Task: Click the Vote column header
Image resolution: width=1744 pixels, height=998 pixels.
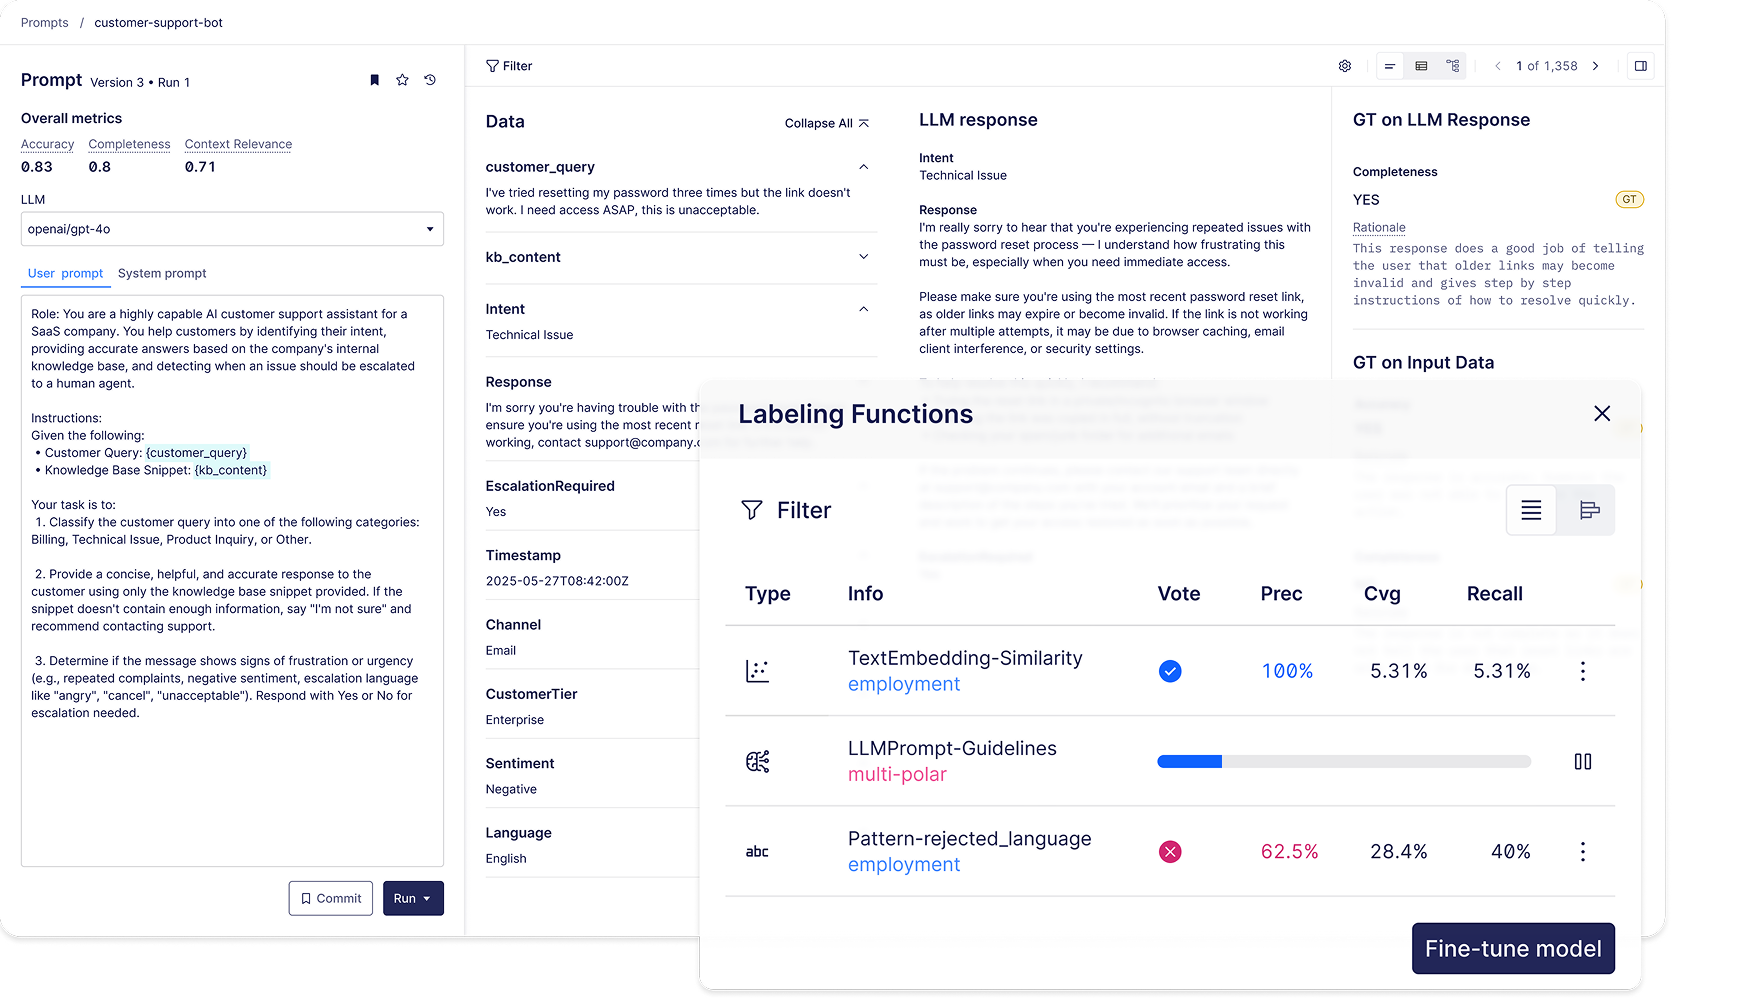Action: [1179, 594]
